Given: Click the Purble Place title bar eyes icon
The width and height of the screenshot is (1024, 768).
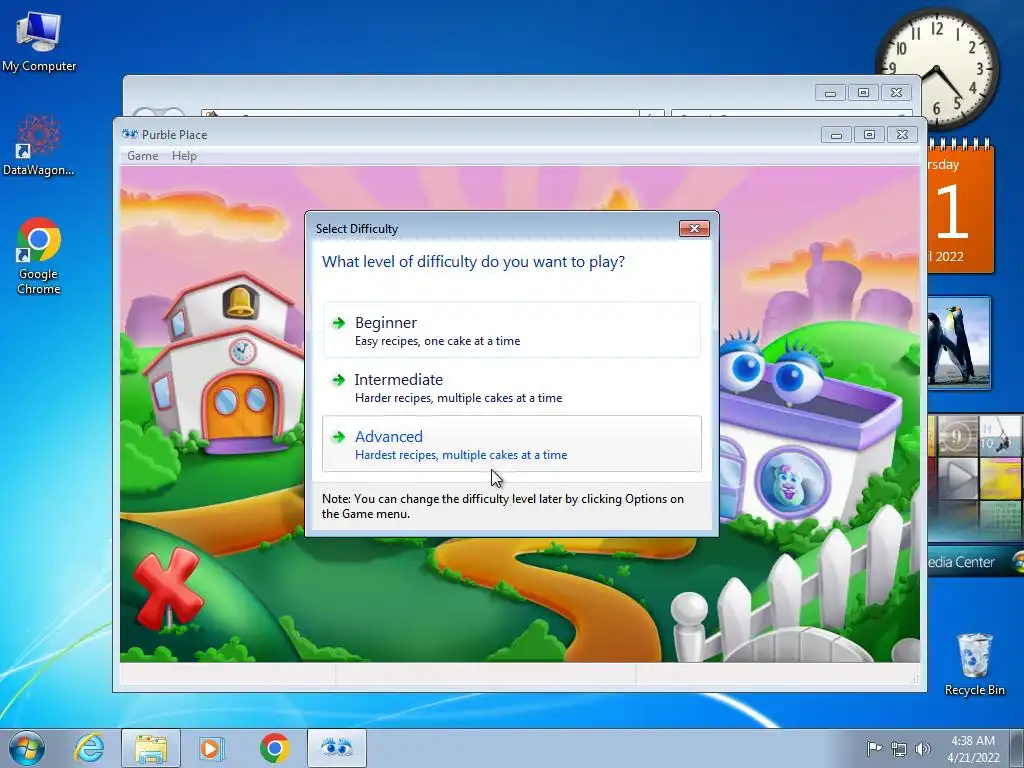Looking at the screenshot, I should [130, 134].
